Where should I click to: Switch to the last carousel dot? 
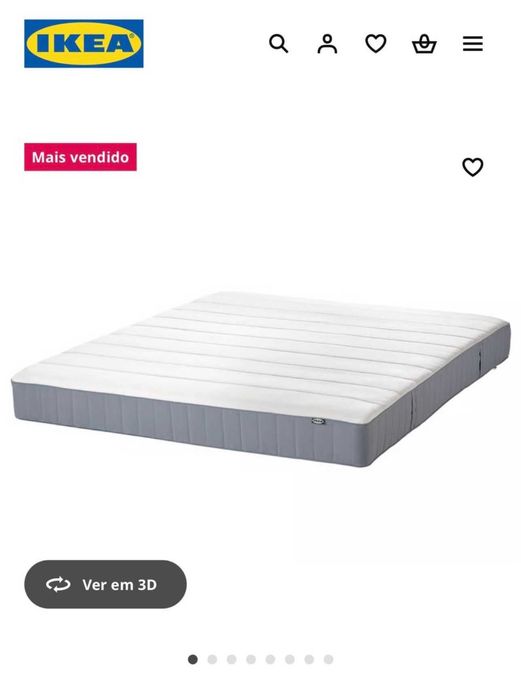pyautogui.click(x=328, y=659)
